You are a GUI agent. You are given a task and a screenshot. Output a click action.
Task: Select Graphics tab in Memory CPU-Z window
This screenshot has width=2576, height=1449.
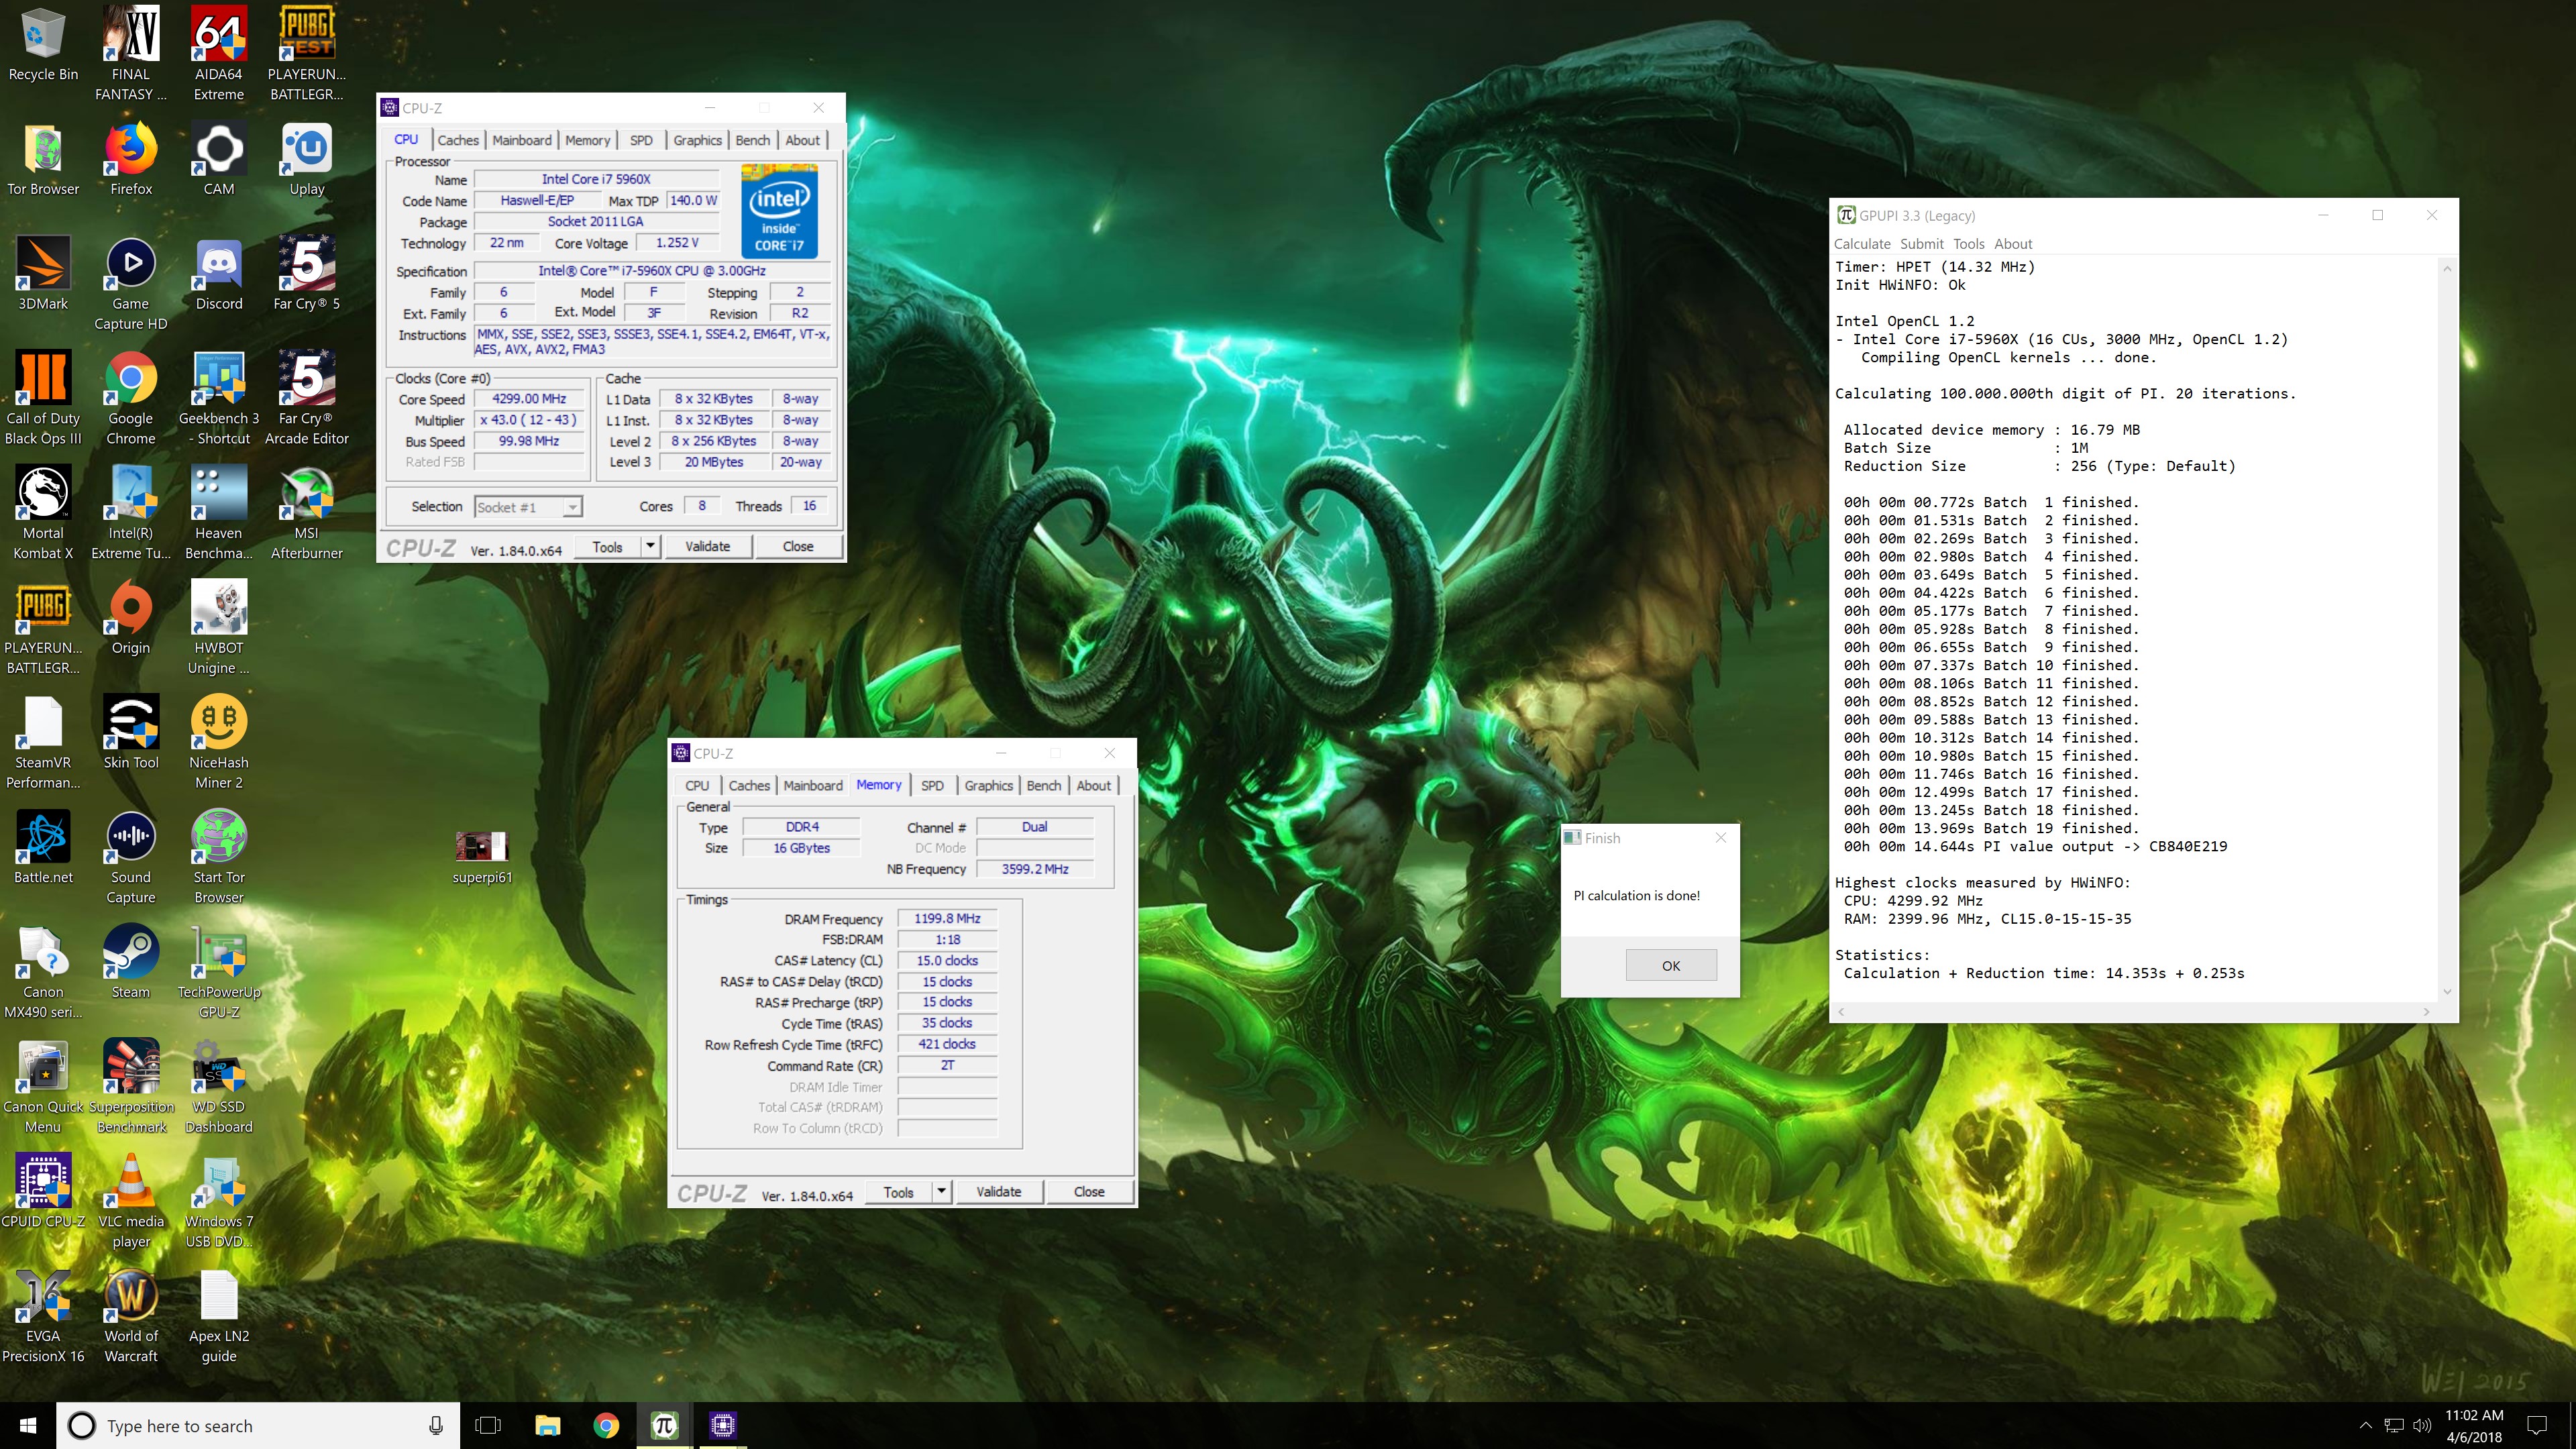[988, 785]
